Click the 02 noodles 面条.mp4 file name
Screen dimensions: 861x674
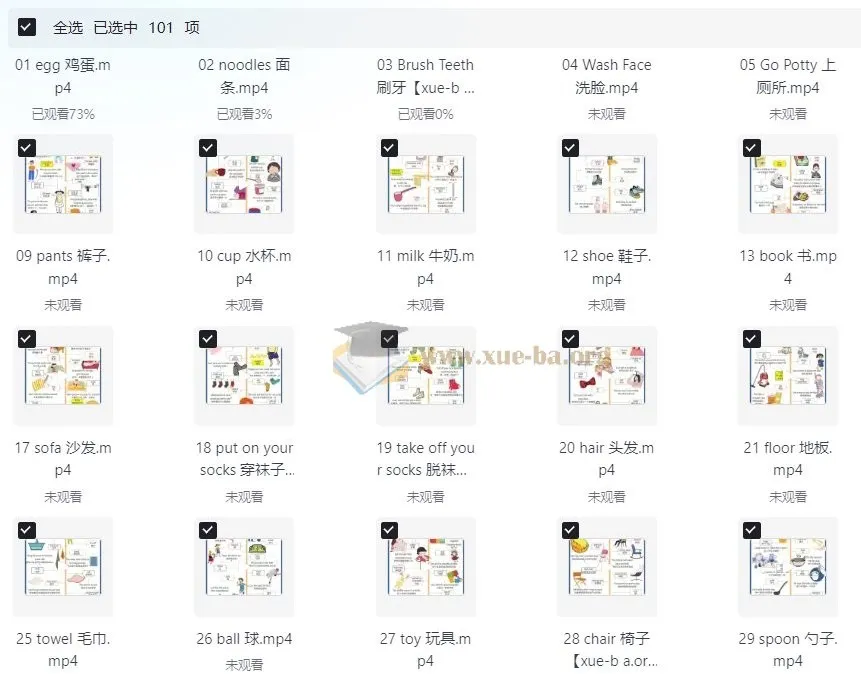click(244, 76)
